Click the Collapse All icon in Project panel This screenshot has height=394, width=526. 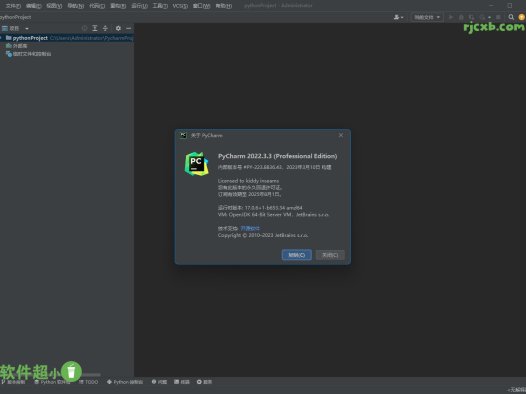(x=105, y=29)
